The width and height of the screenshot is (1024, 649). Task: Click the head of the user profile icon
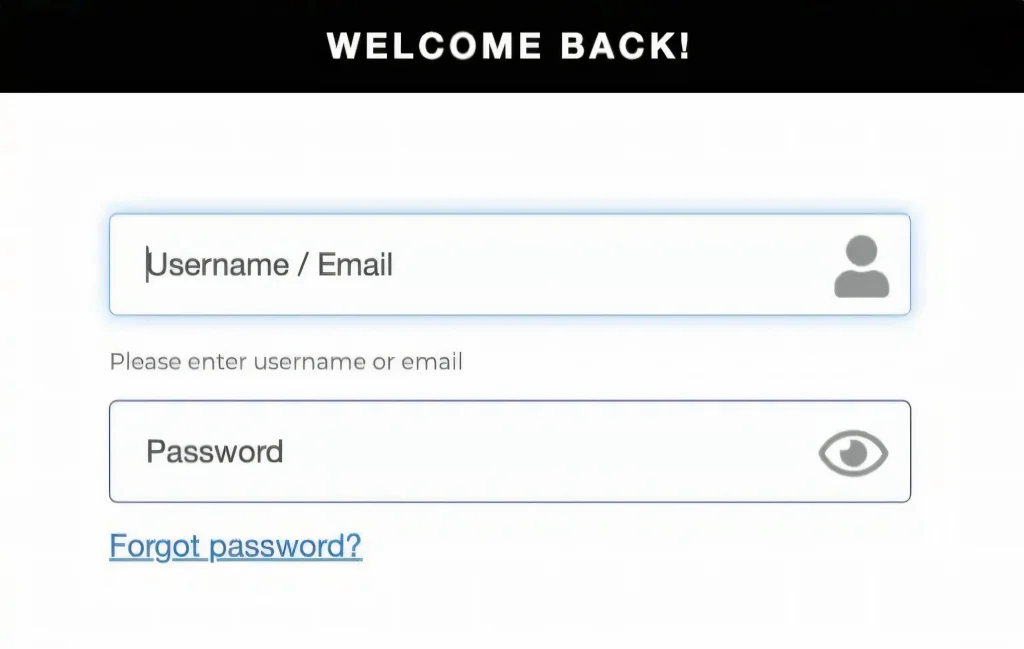click(861, 251)
